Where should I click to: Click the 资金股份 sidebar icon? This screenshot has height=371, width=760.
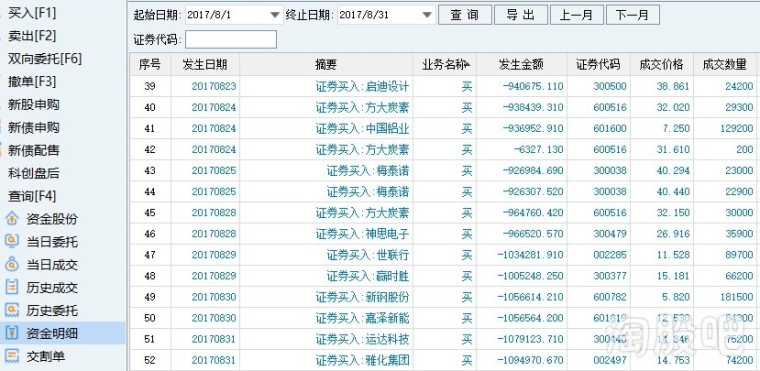point(11,219)
